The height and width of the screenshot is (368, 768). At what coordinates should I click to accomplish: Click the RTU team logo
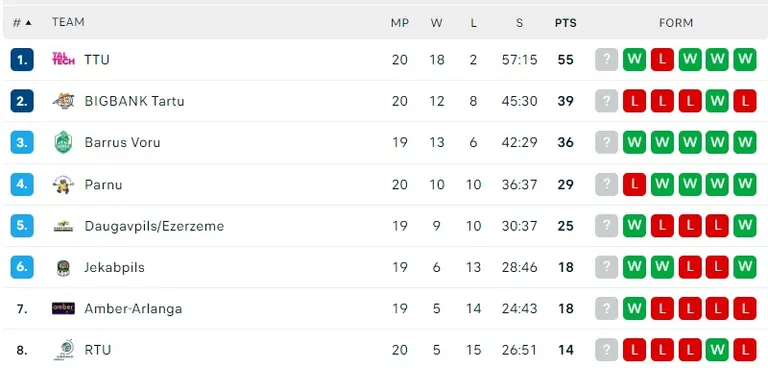(x=64, y=350)
